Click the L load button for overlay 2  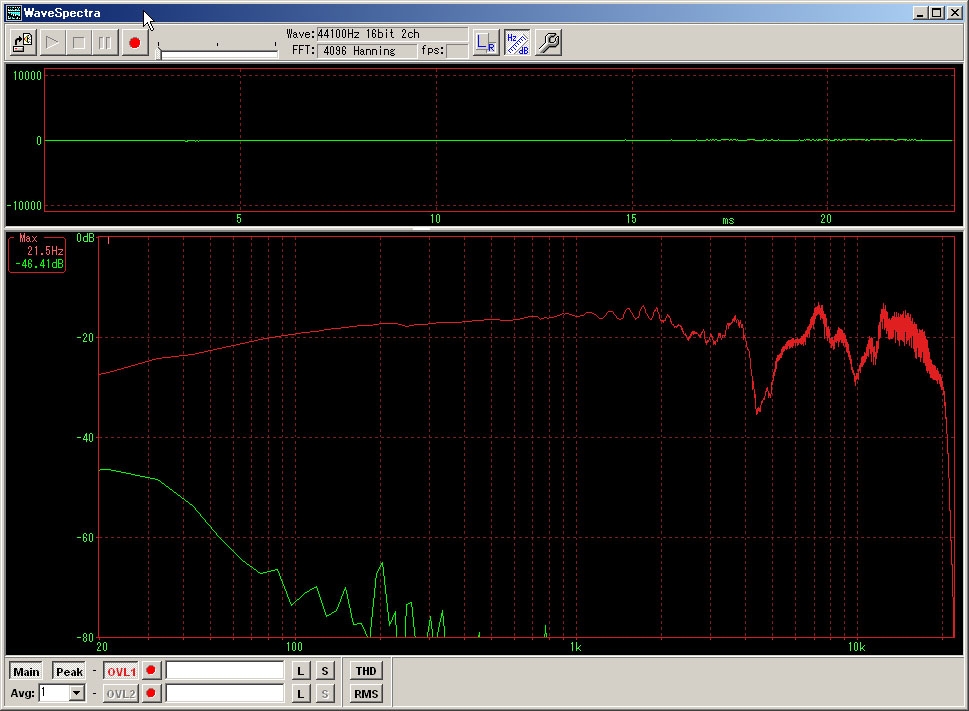(301, 693)
